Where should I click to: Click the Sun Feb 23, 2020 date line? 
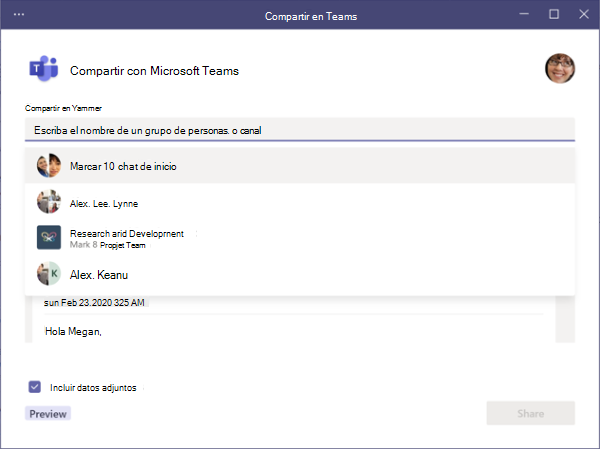94,303
